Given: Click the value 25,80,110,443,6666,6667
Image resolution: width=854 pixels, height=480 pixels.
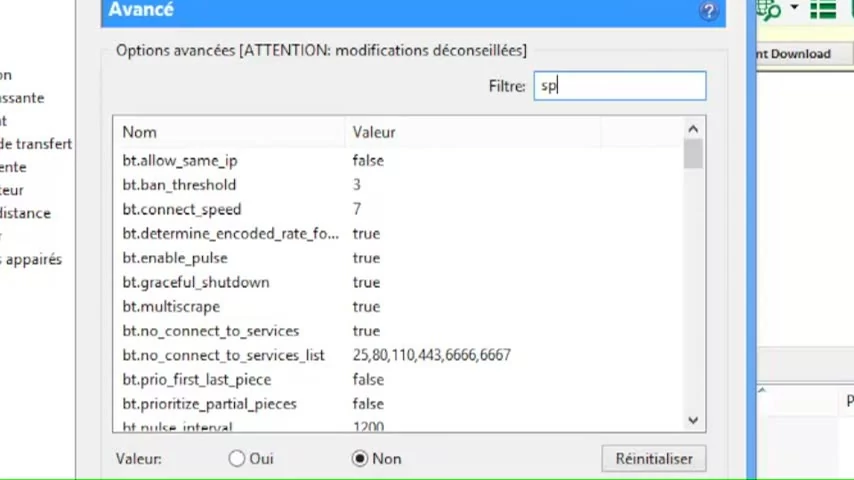Looking at the screenshot, I should [431, 355].
